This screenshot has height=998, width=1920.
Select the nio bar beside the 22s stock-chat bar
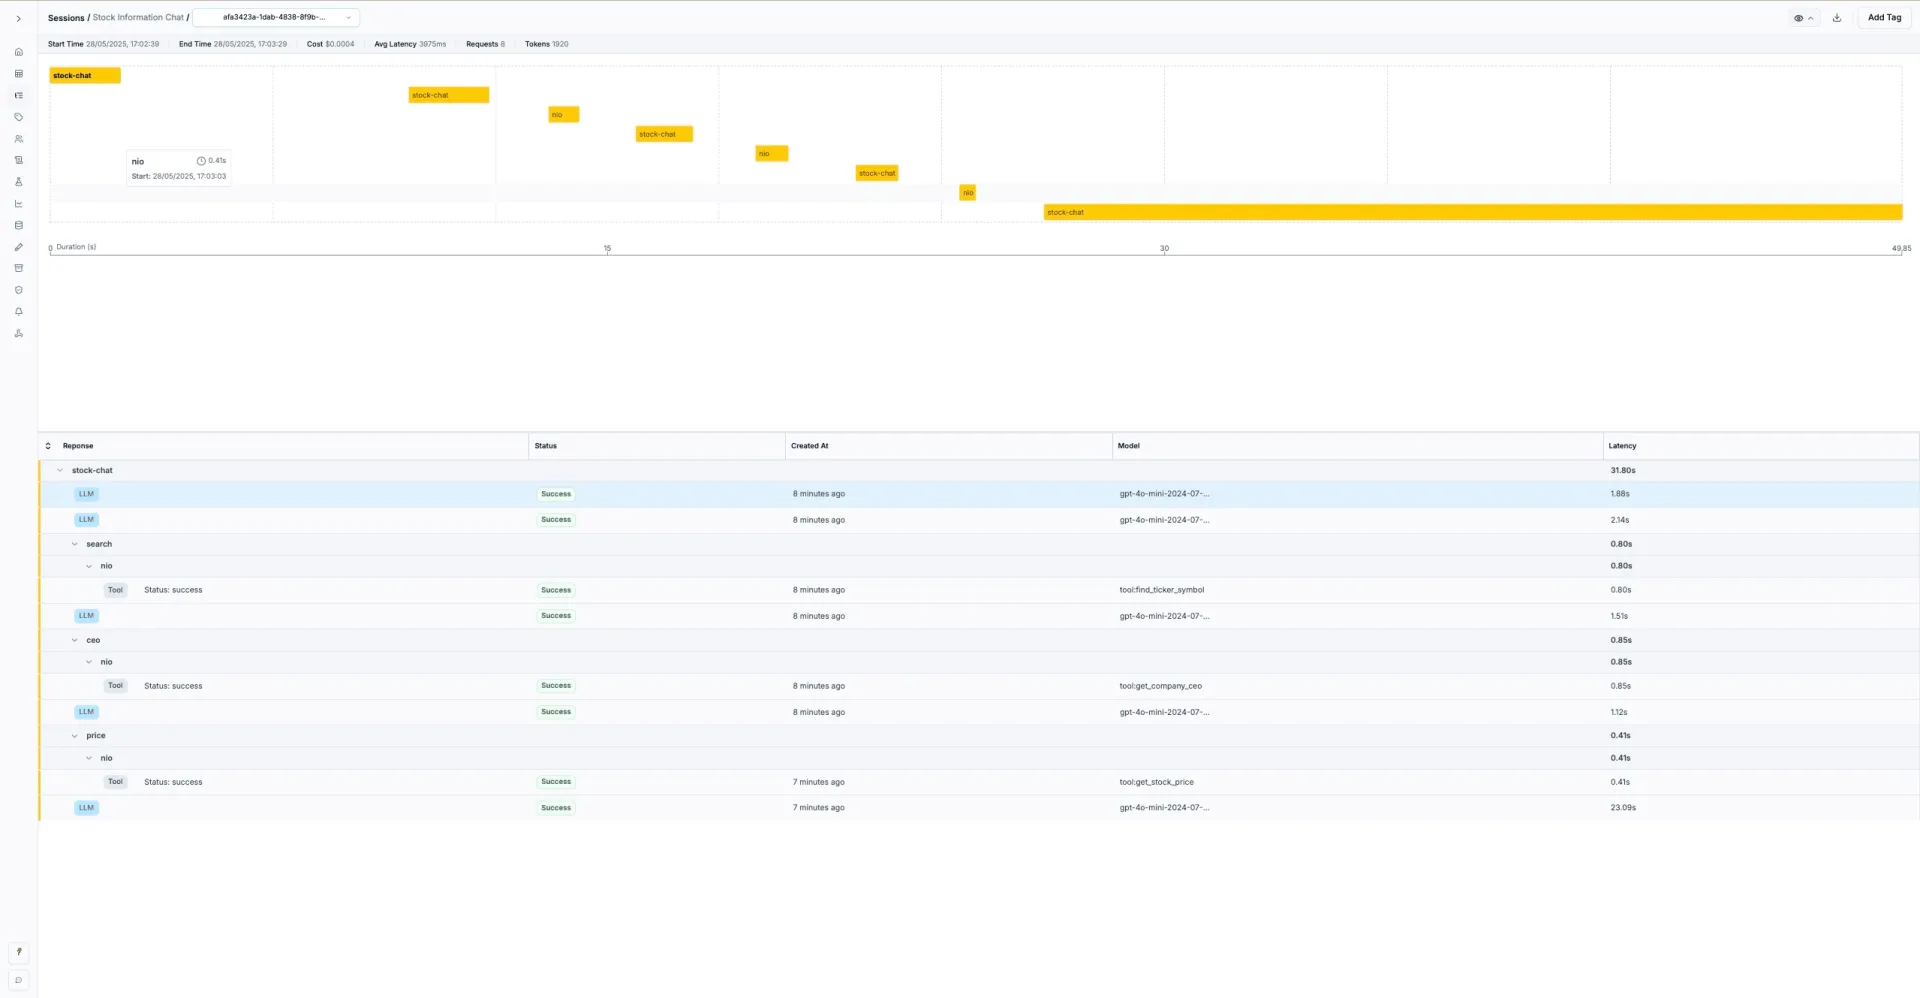[771, 153]
